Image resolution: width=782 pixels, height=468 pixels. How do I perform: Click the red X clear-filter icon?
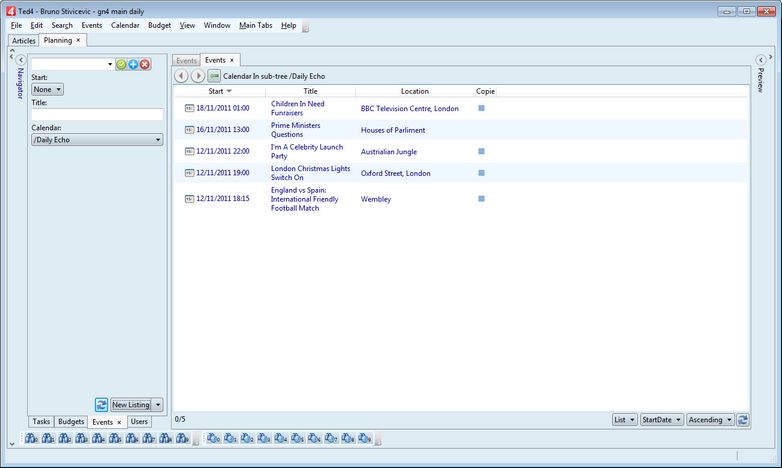[x=145, y=64]
